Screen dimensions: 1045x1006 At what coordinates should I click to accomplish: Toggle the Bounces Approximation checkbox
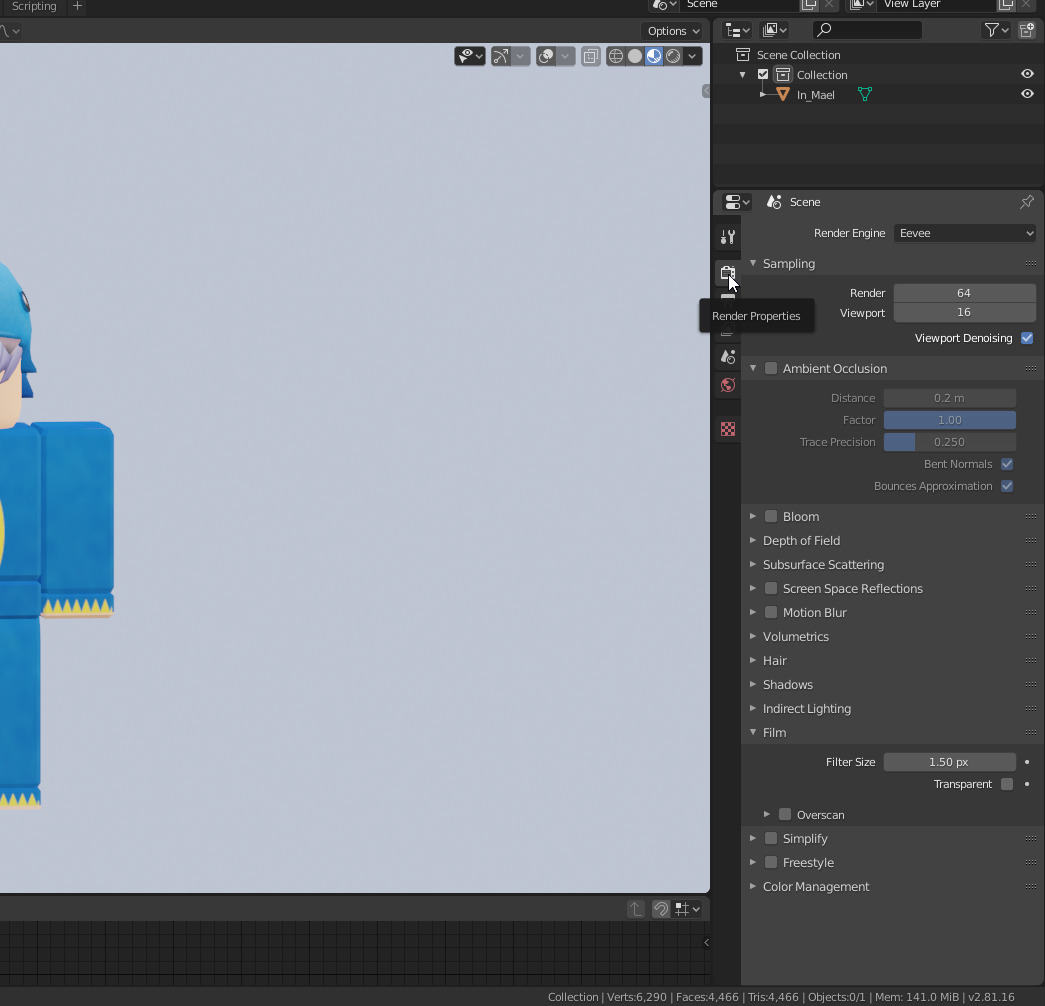[x=1007, y=486]
